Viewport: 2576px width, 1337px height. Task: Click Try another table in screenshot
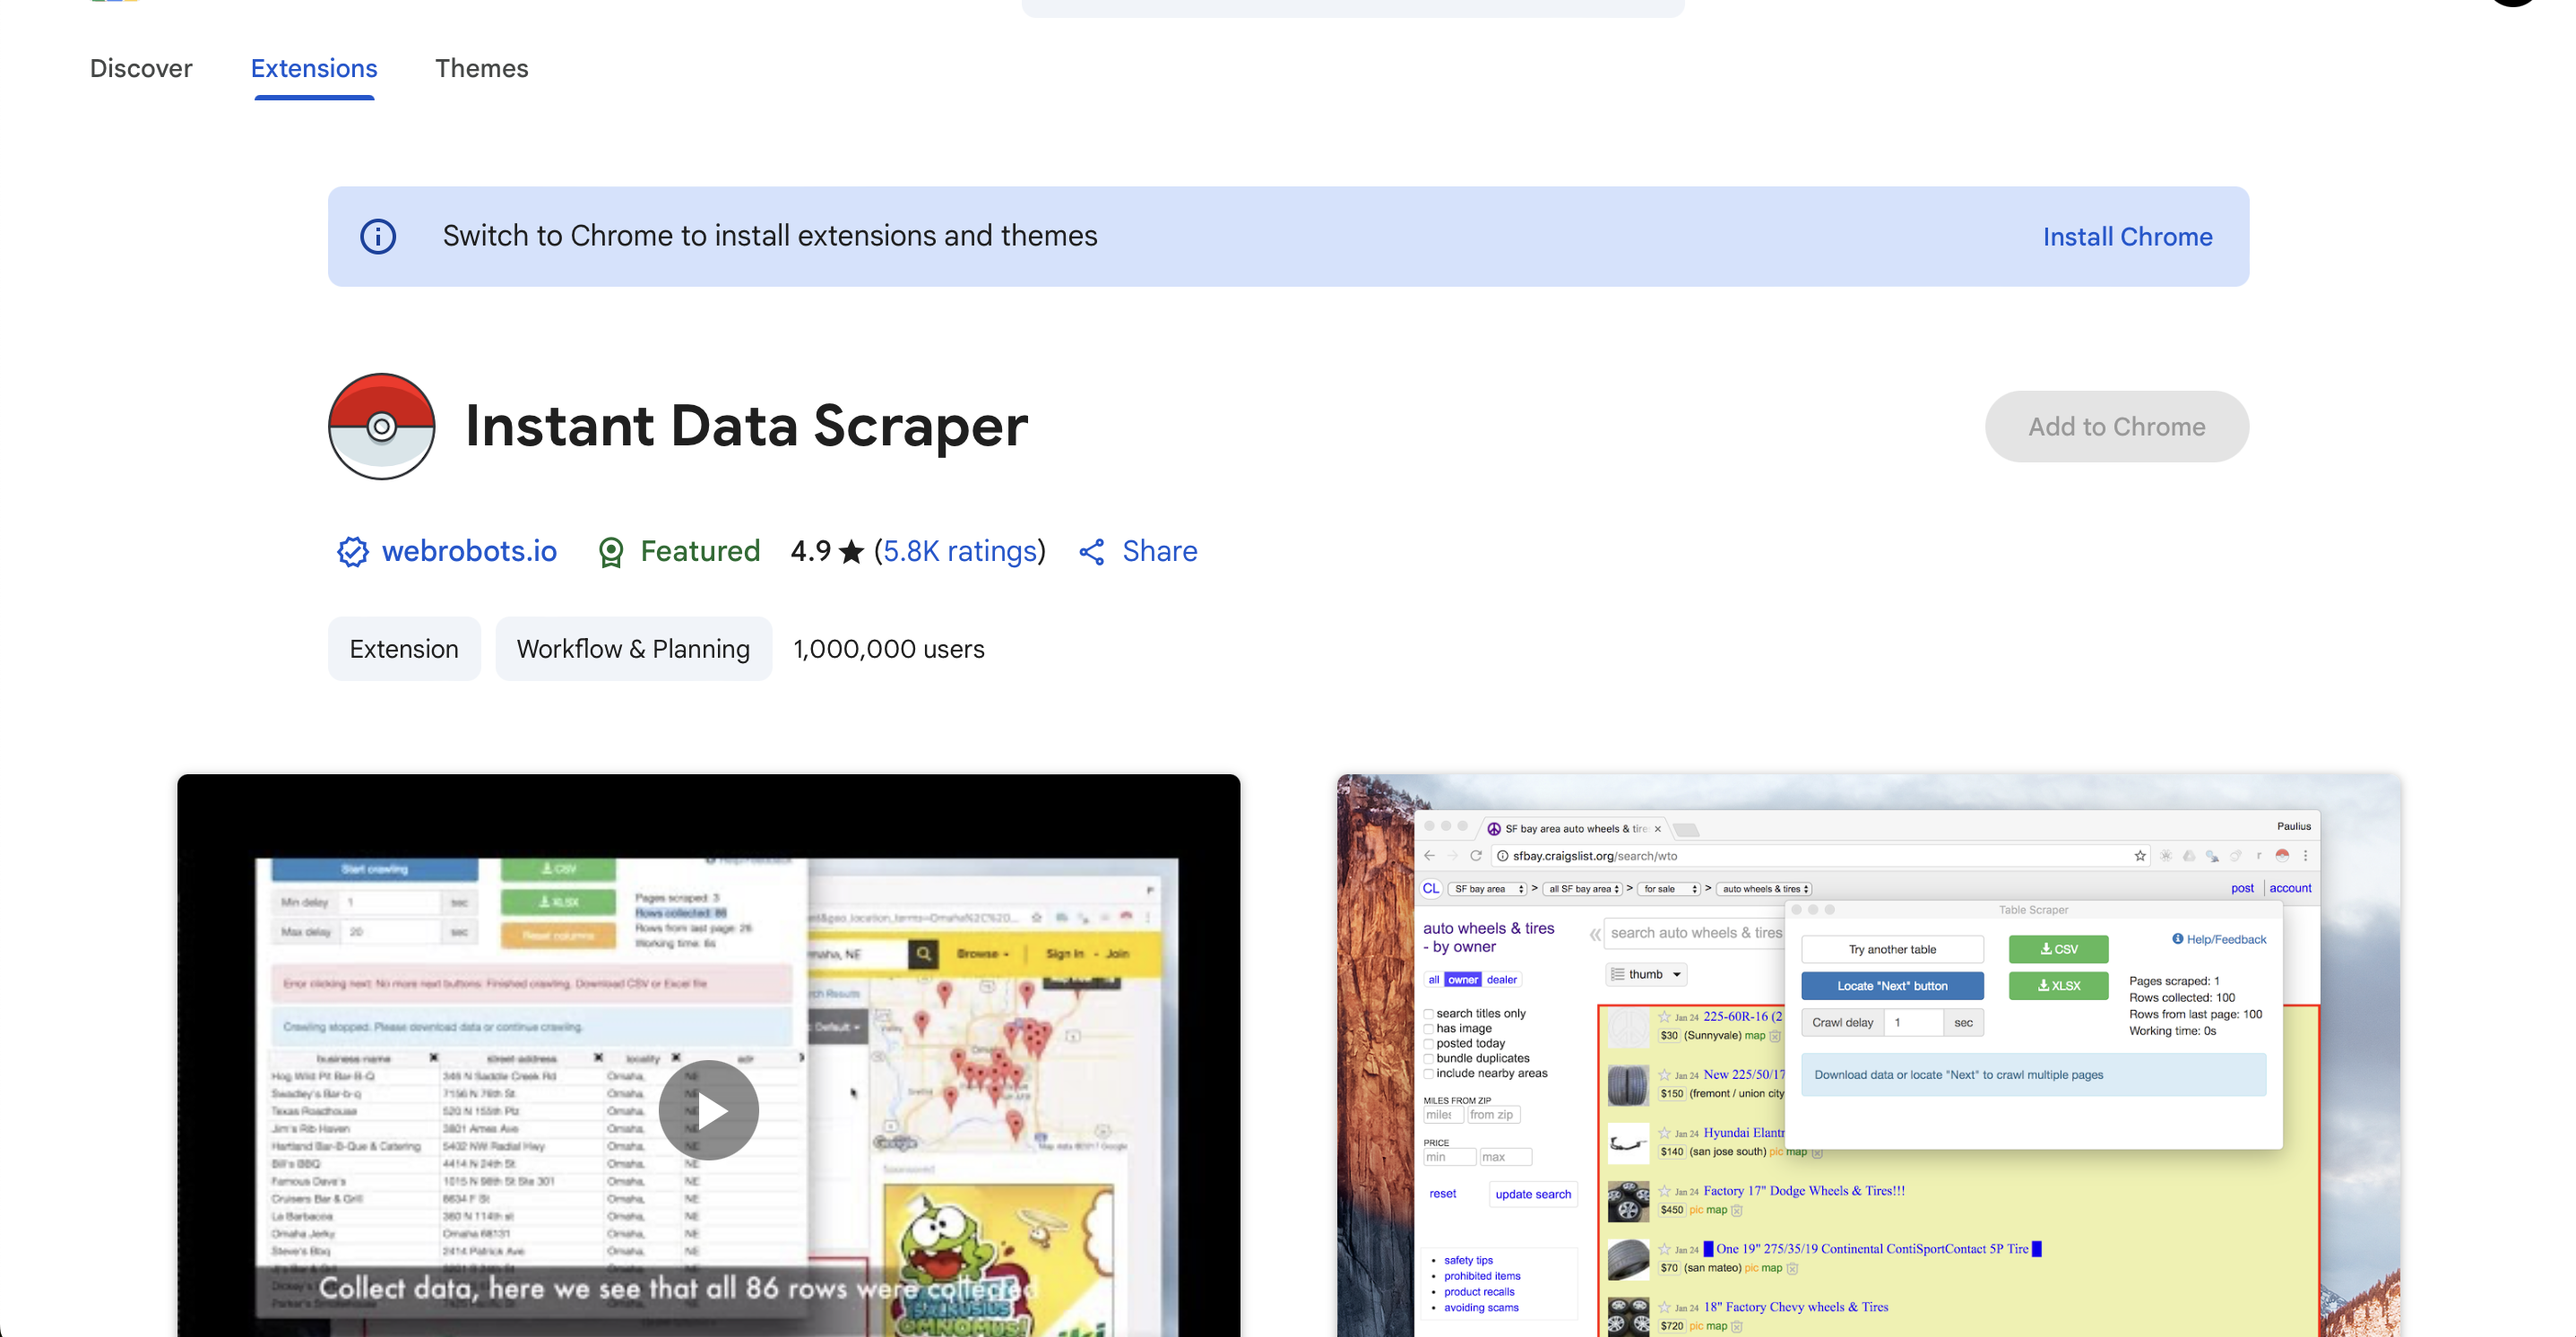pos(1892,949)
